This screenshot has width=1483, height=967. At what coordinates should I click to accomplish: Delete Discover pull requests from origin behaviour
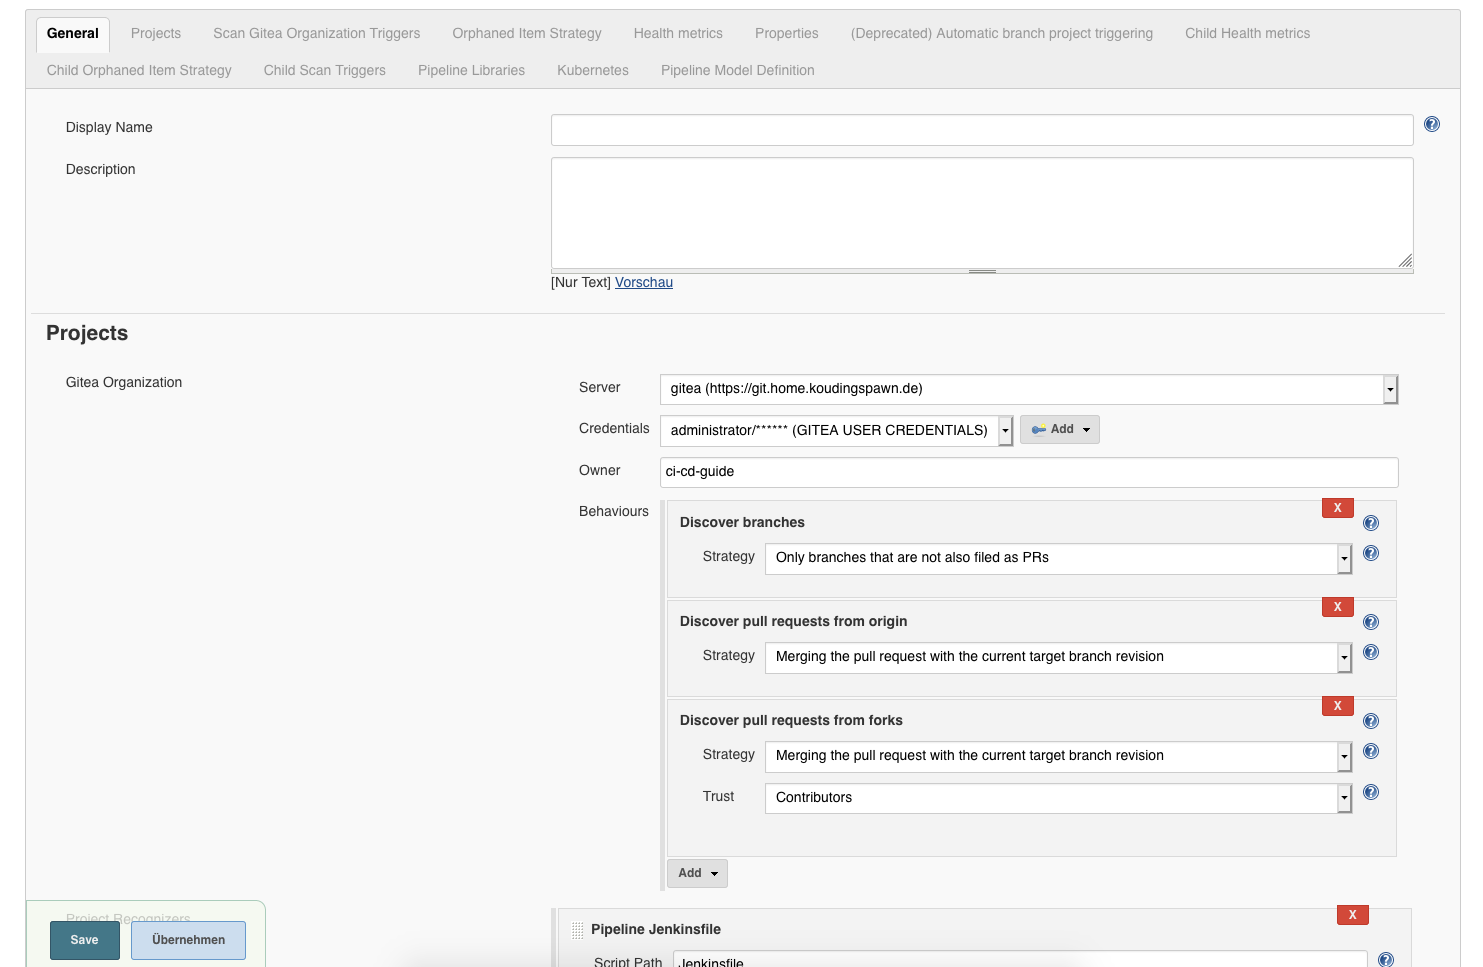tap(1337, 607)
